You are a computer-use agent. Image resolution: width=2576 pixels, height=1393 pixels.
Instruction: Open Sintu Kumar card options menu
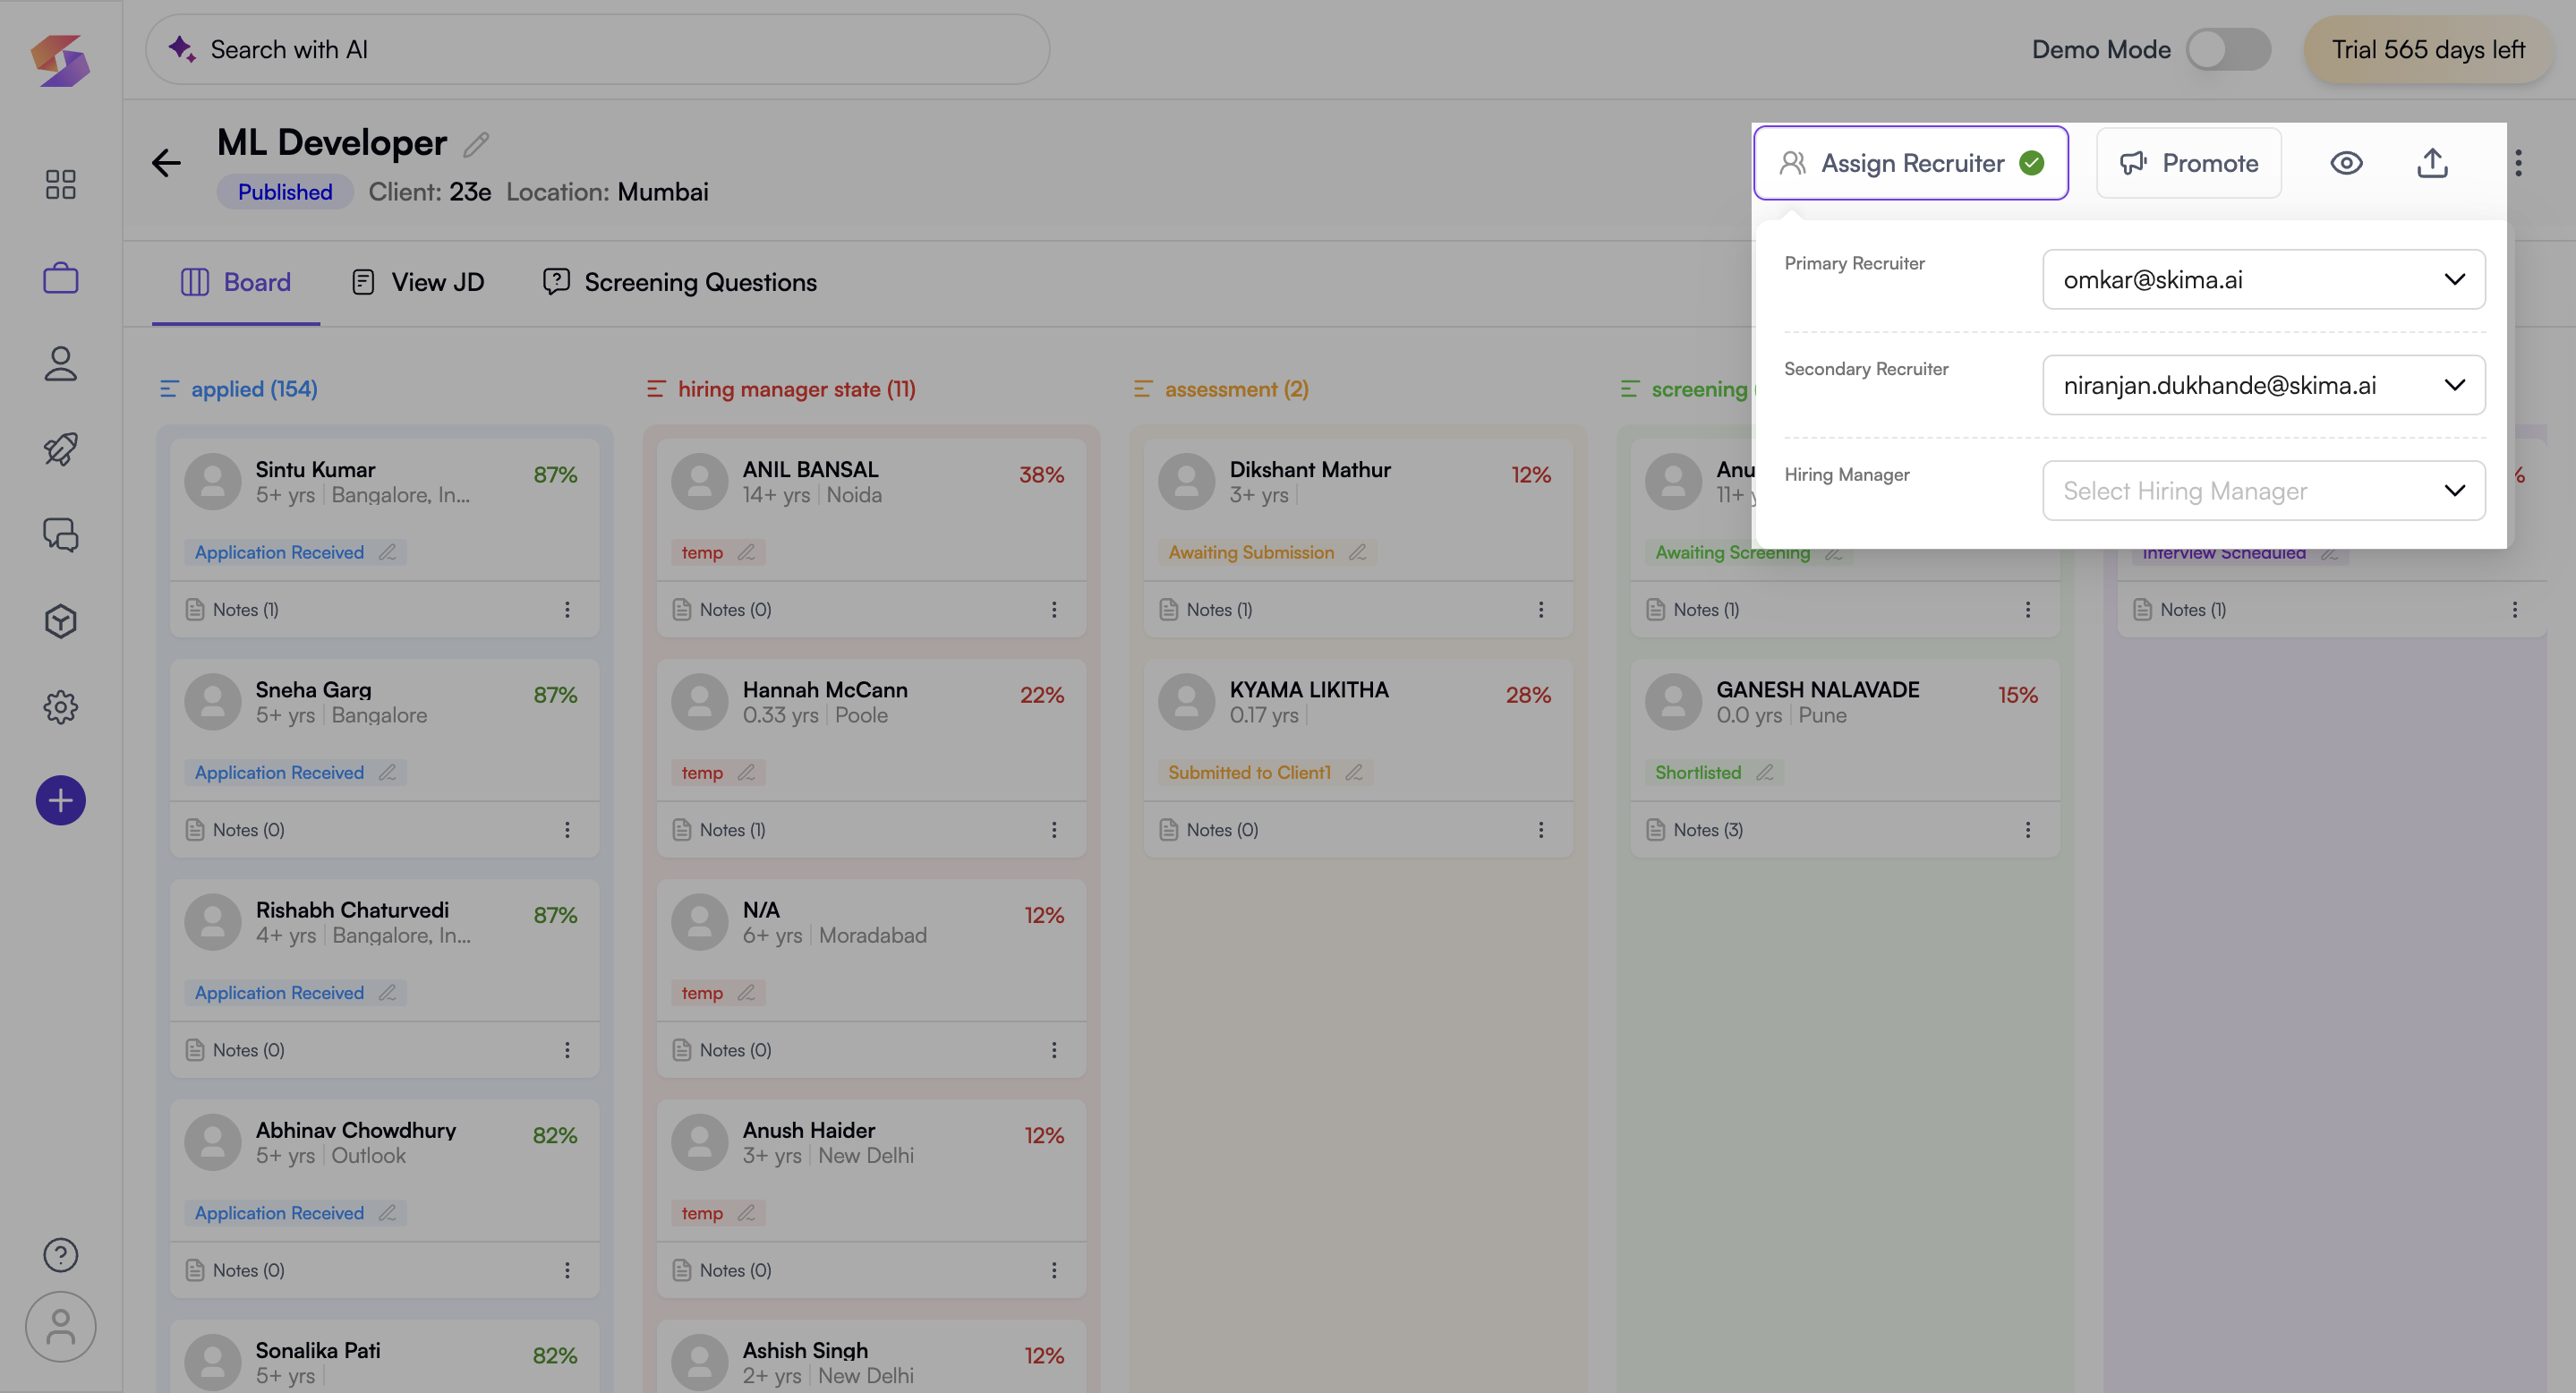click(x=567, y=609)
